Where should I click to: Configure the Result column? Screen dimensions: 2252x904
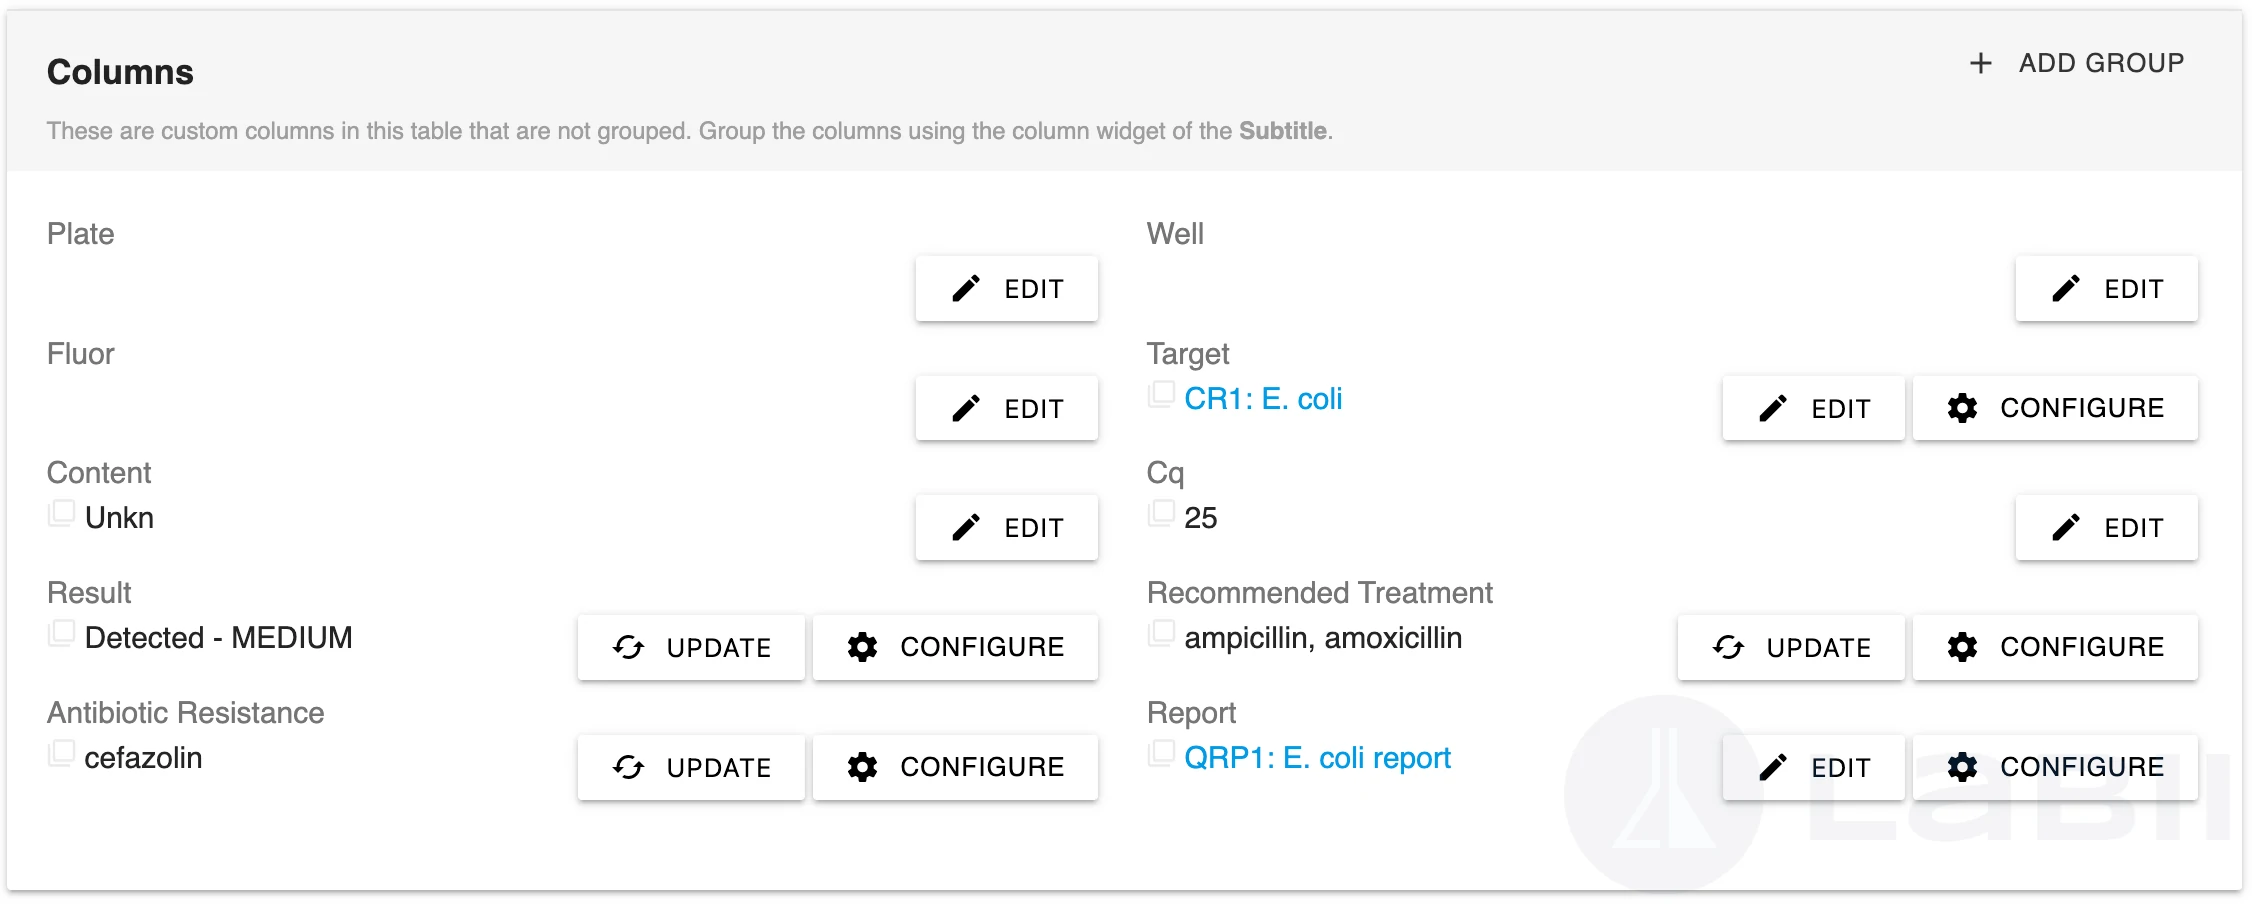955,647
